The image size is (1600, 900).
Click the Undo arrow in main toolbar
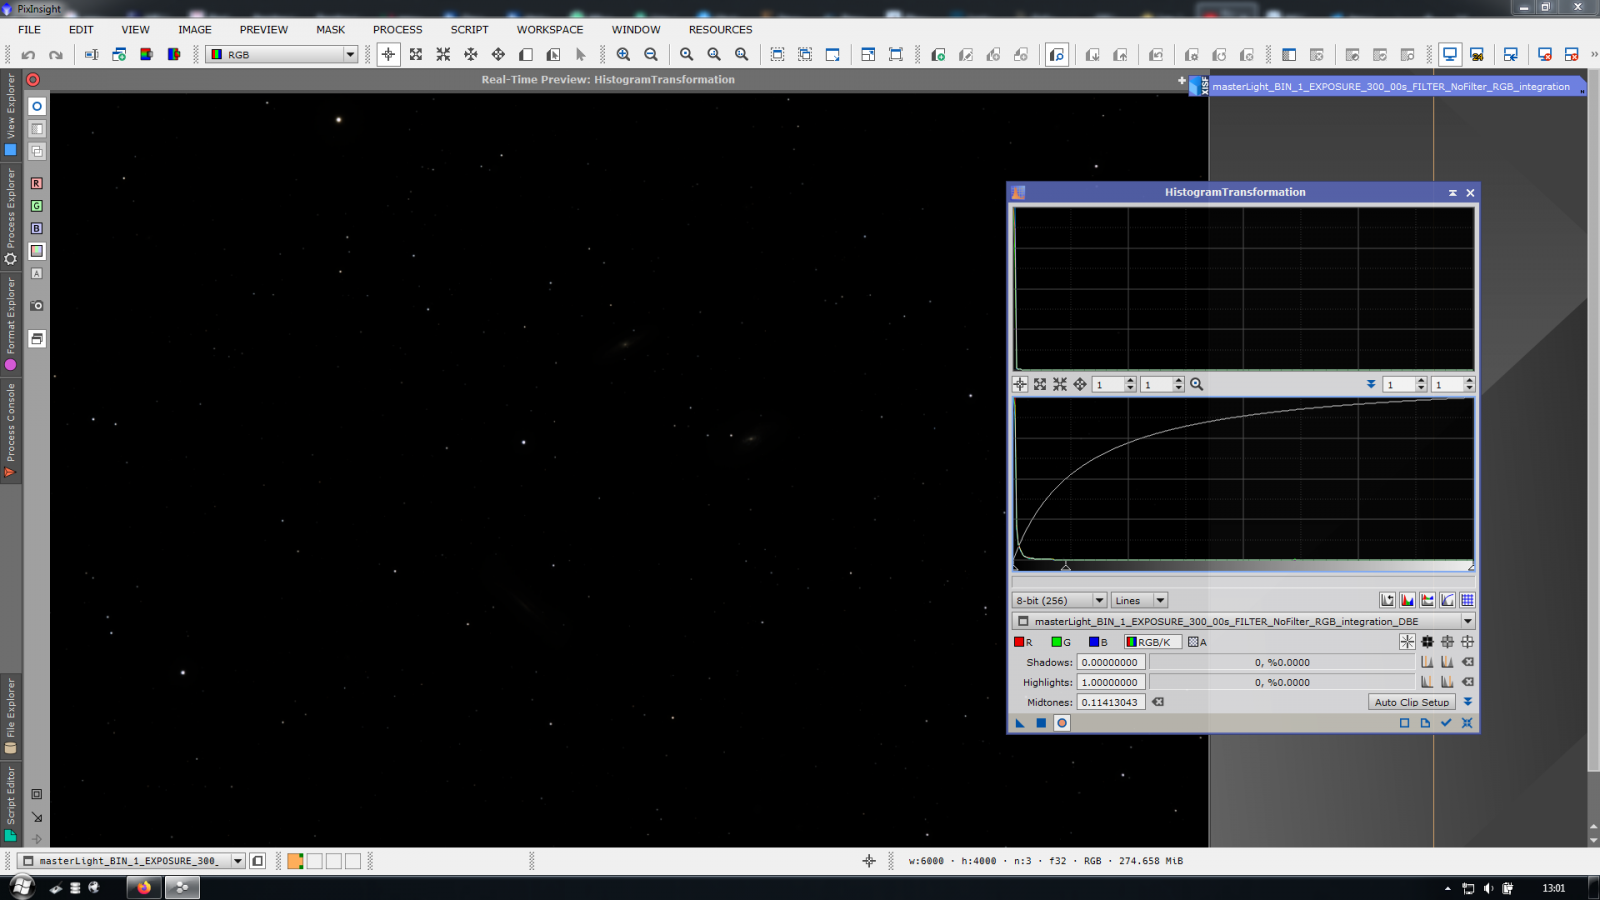click(x=28, y=55)
